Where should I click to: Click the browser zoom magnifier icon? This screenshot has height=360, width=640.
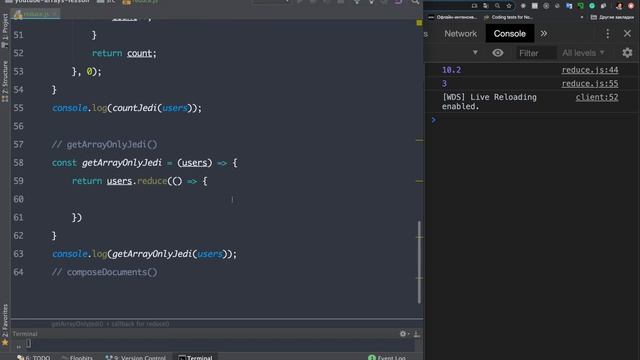point(497,6)
